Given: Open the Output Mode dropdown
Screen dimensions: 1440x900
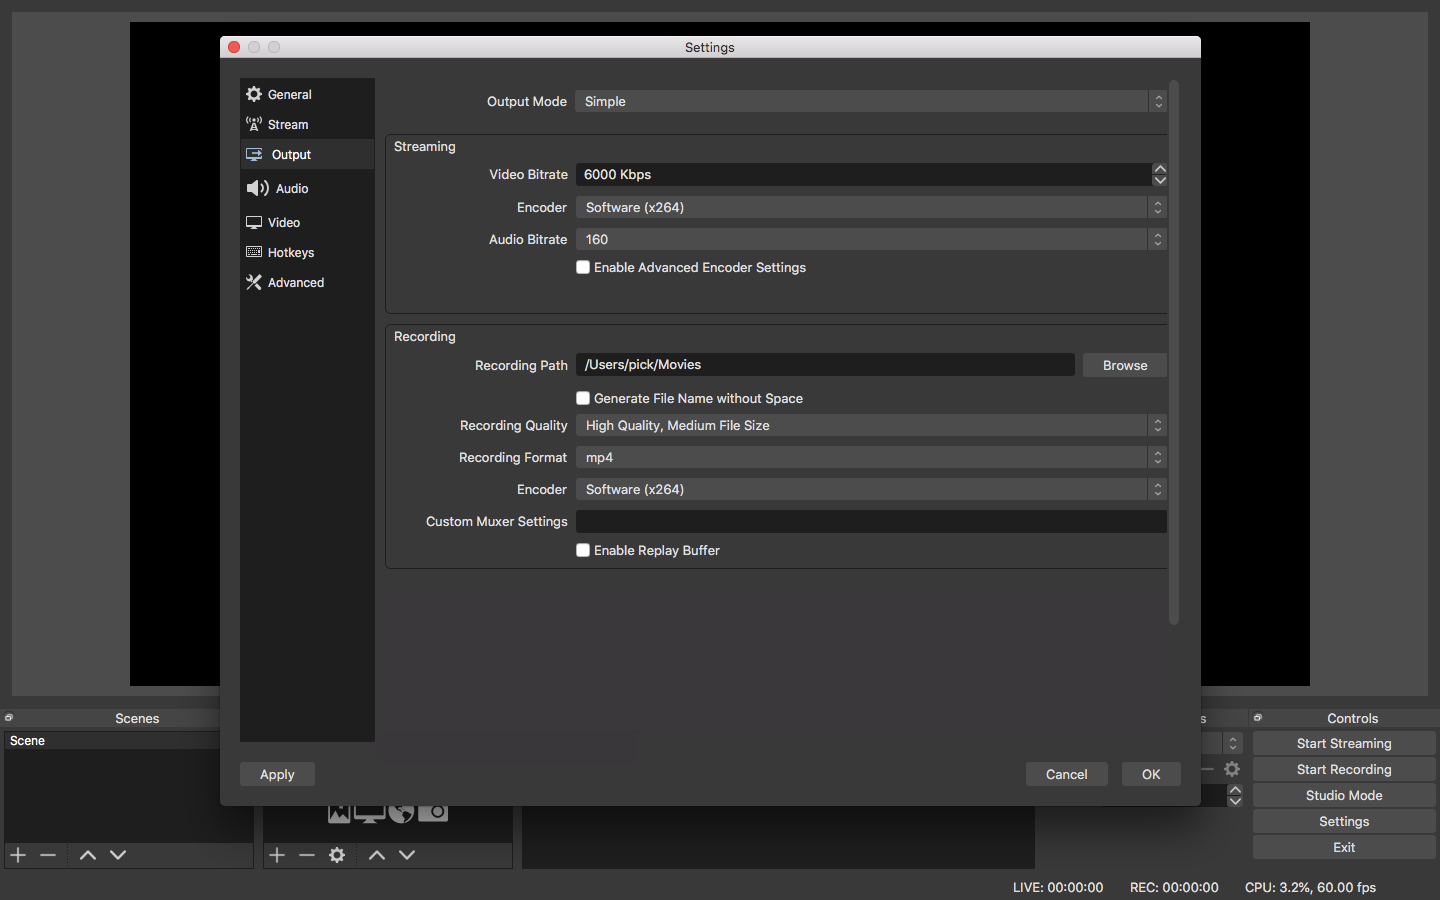Looking at the screenshot, I should tap(871, 101).
